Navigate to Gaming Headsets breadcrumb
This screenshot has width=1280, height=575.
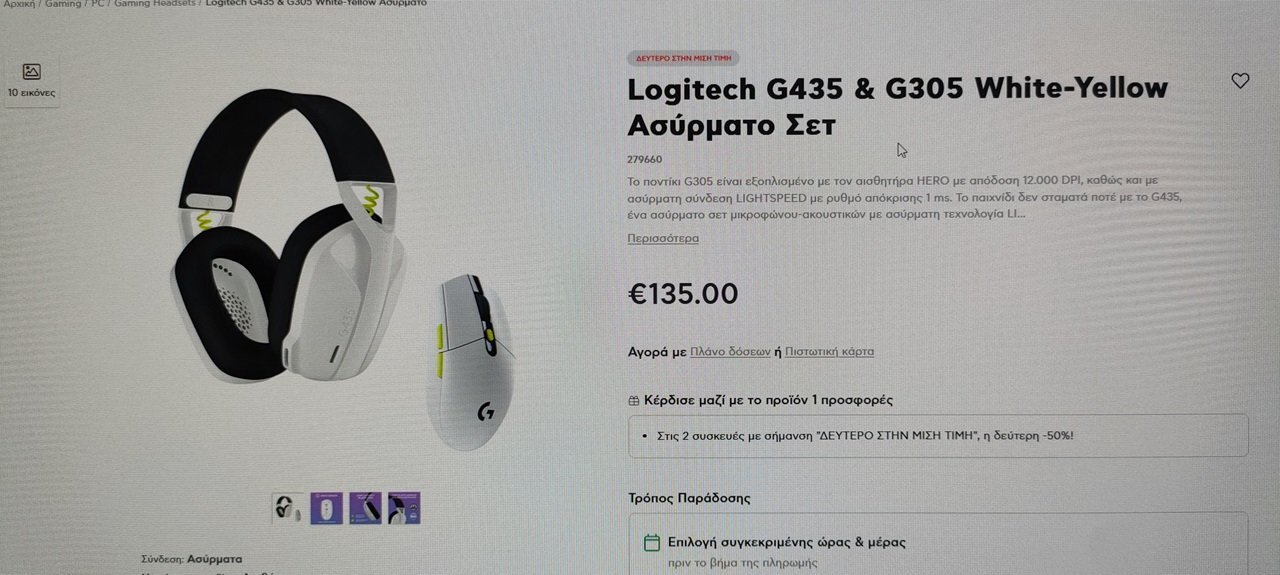155,3
